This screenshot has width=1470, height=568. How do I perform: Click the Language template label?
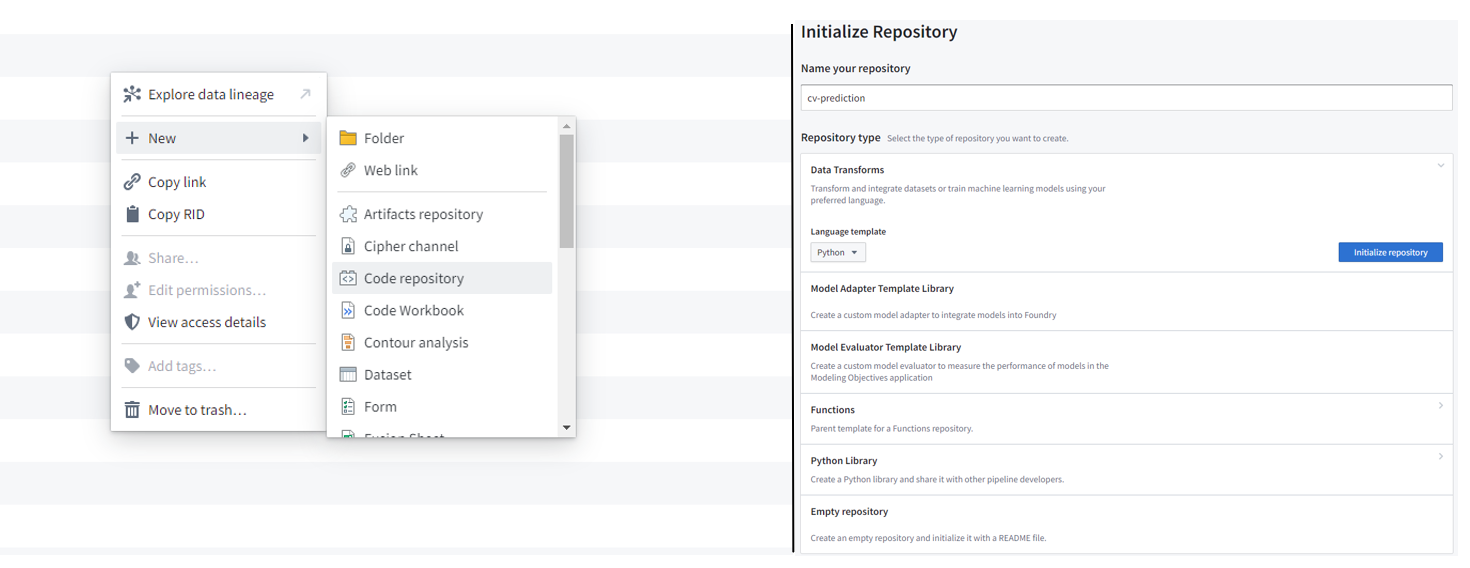click(848, 232)
